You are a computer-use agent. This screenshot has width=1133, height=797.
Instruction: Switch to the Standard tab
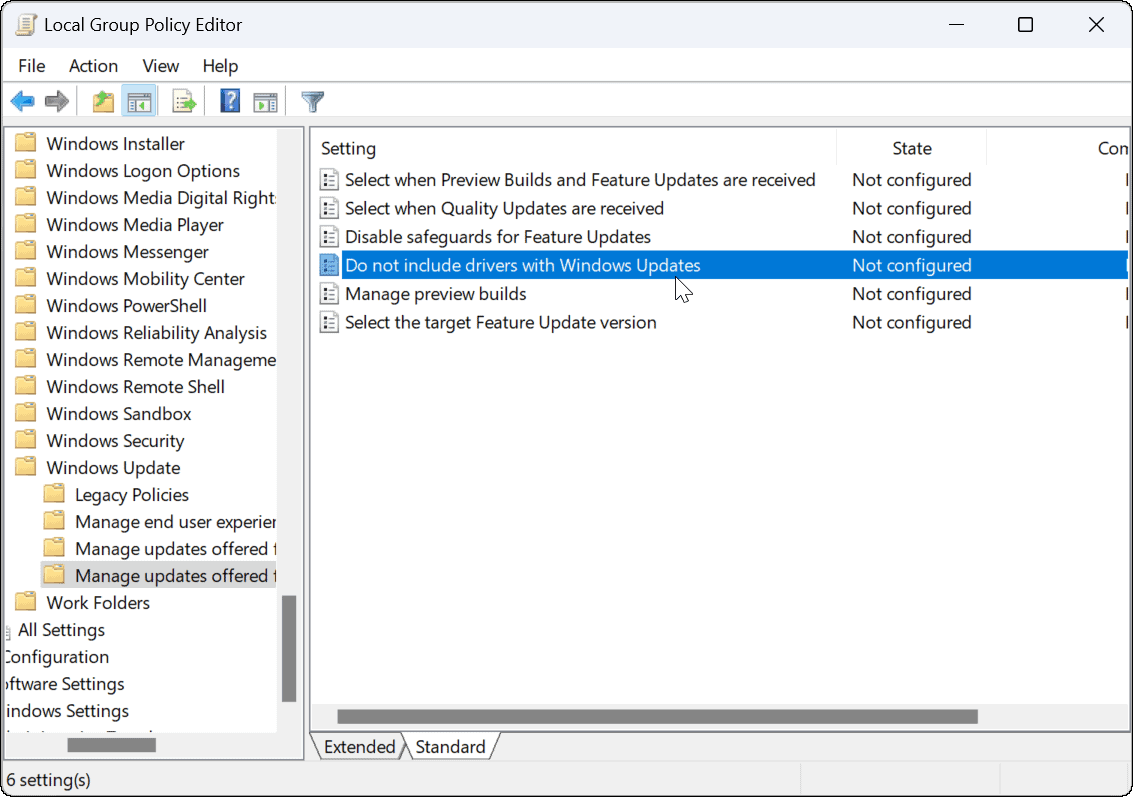[x=450, y=746]
